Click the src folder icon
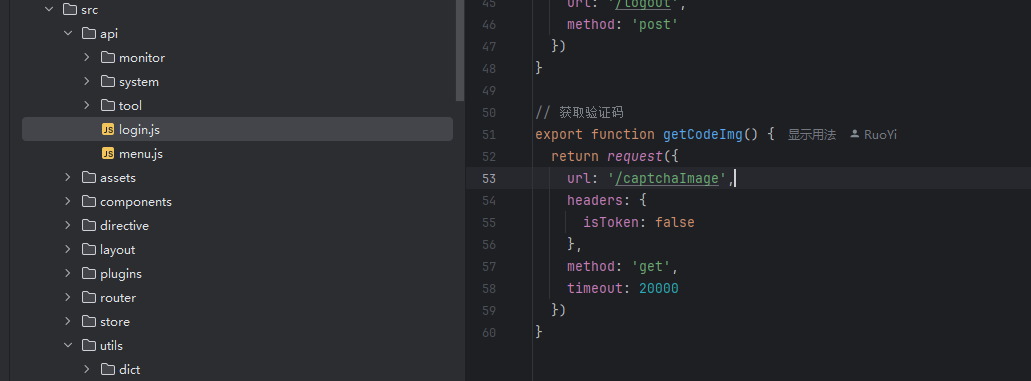The width and height of the screenshot is (1031, 381). tap(70, 10)
